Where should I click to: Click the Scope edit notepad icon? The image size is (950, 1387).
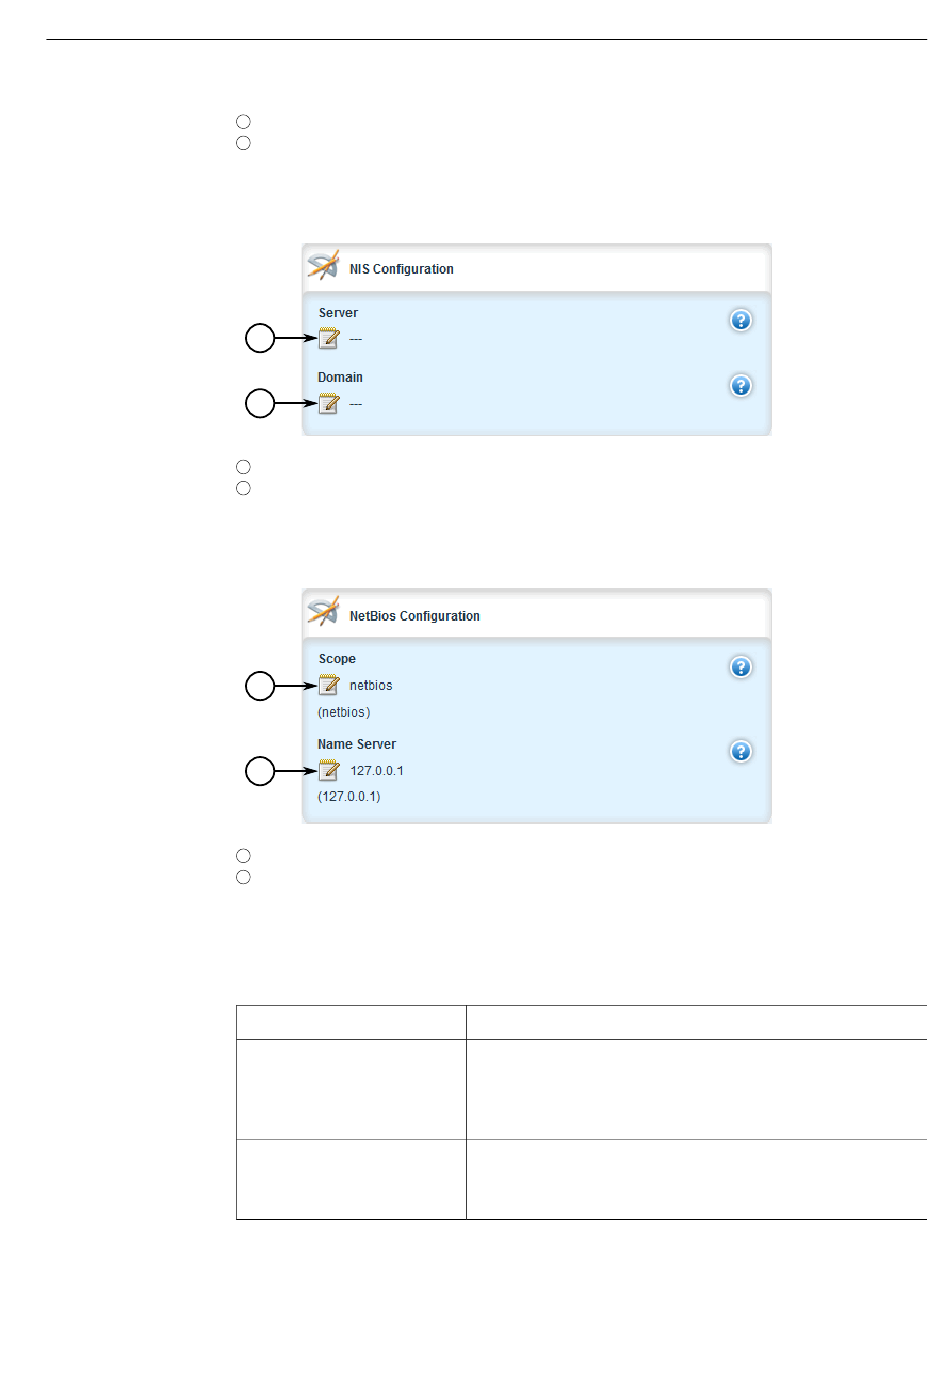pos(329,685)
